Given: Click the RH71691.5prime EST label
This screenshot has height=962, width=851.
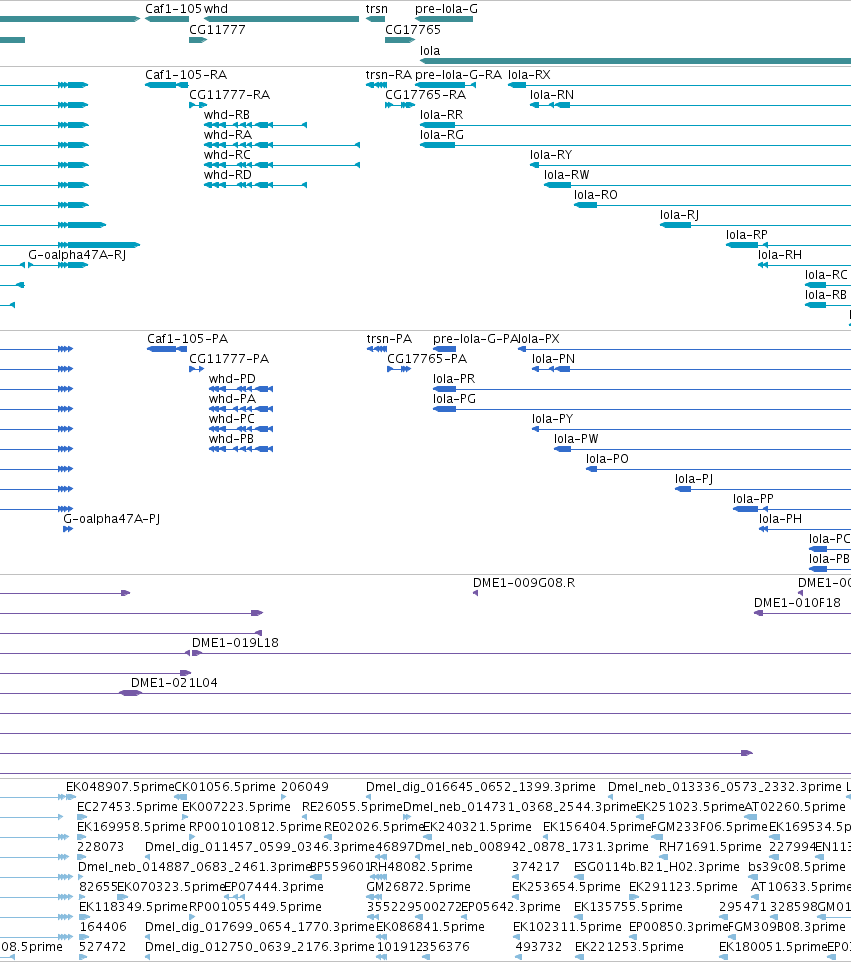Looking at the screenshot, I should click(x=710, y=847).
